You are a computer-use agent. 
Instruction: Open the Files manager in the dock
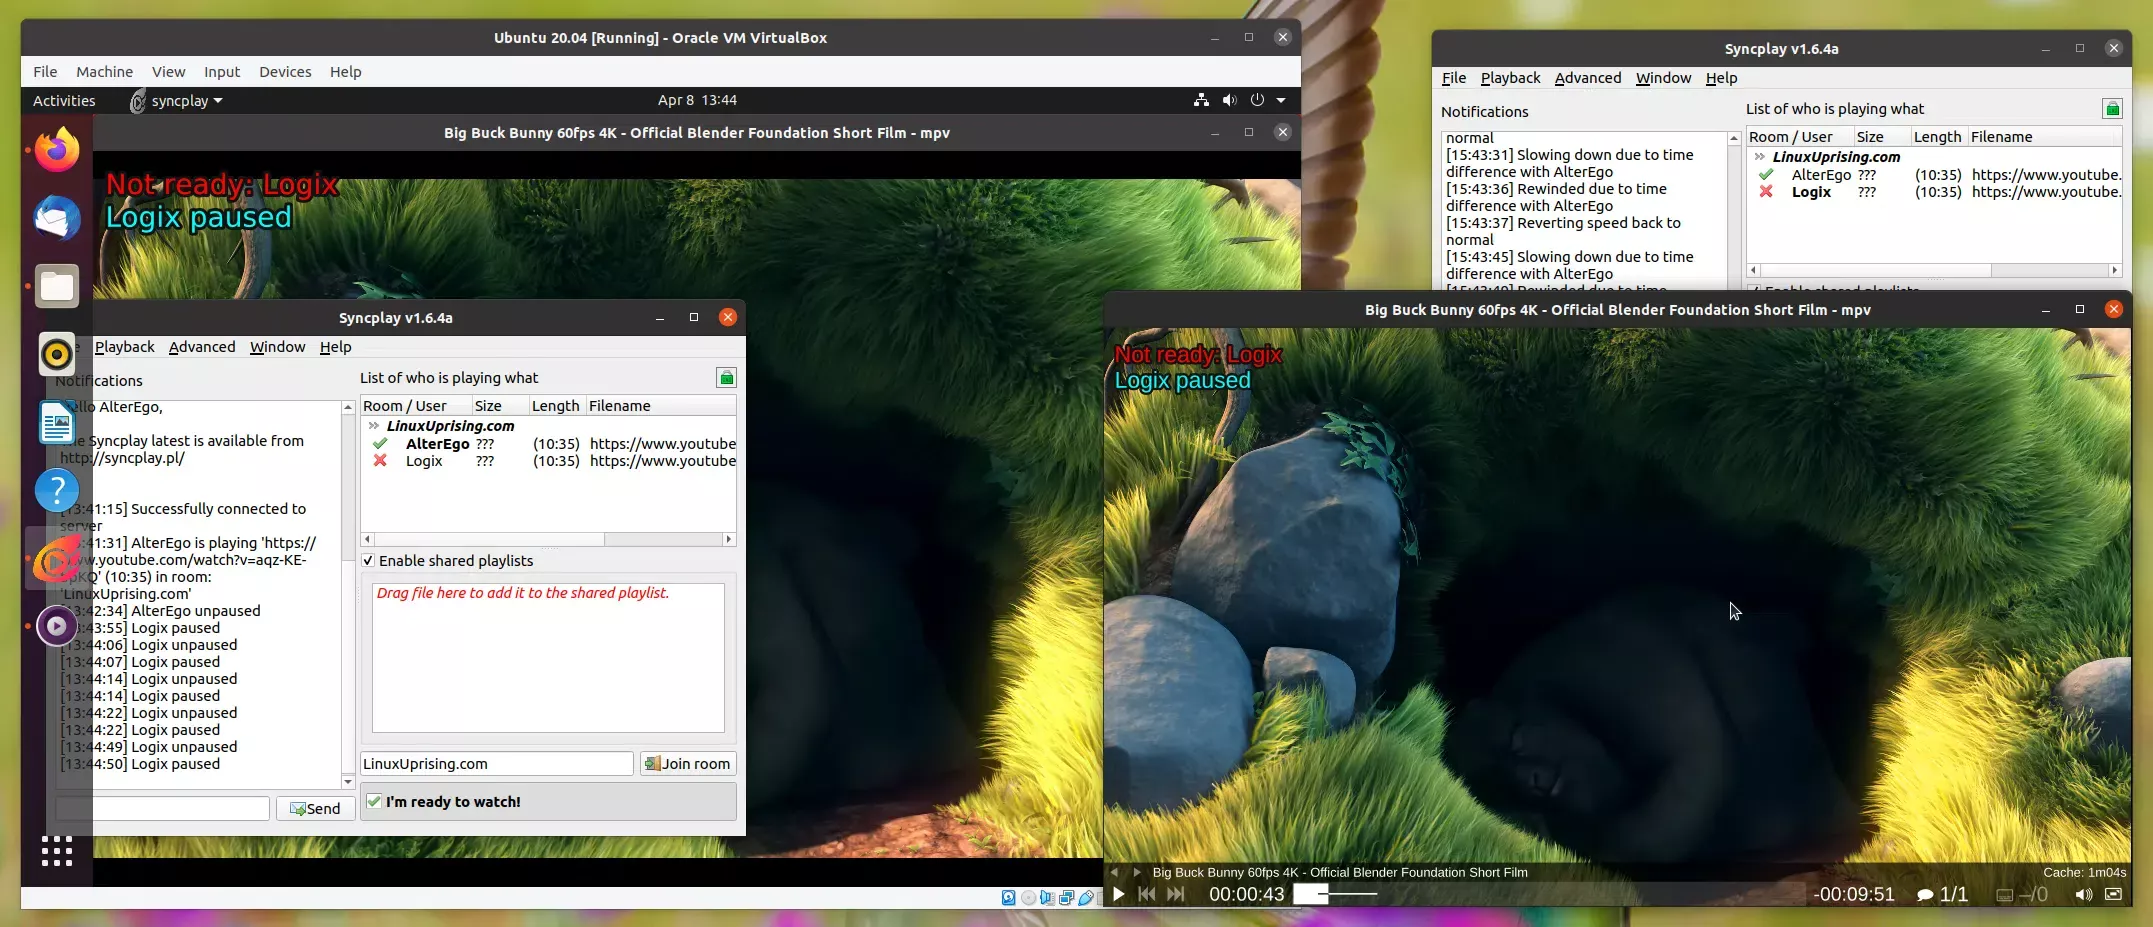tap(57, 286)
